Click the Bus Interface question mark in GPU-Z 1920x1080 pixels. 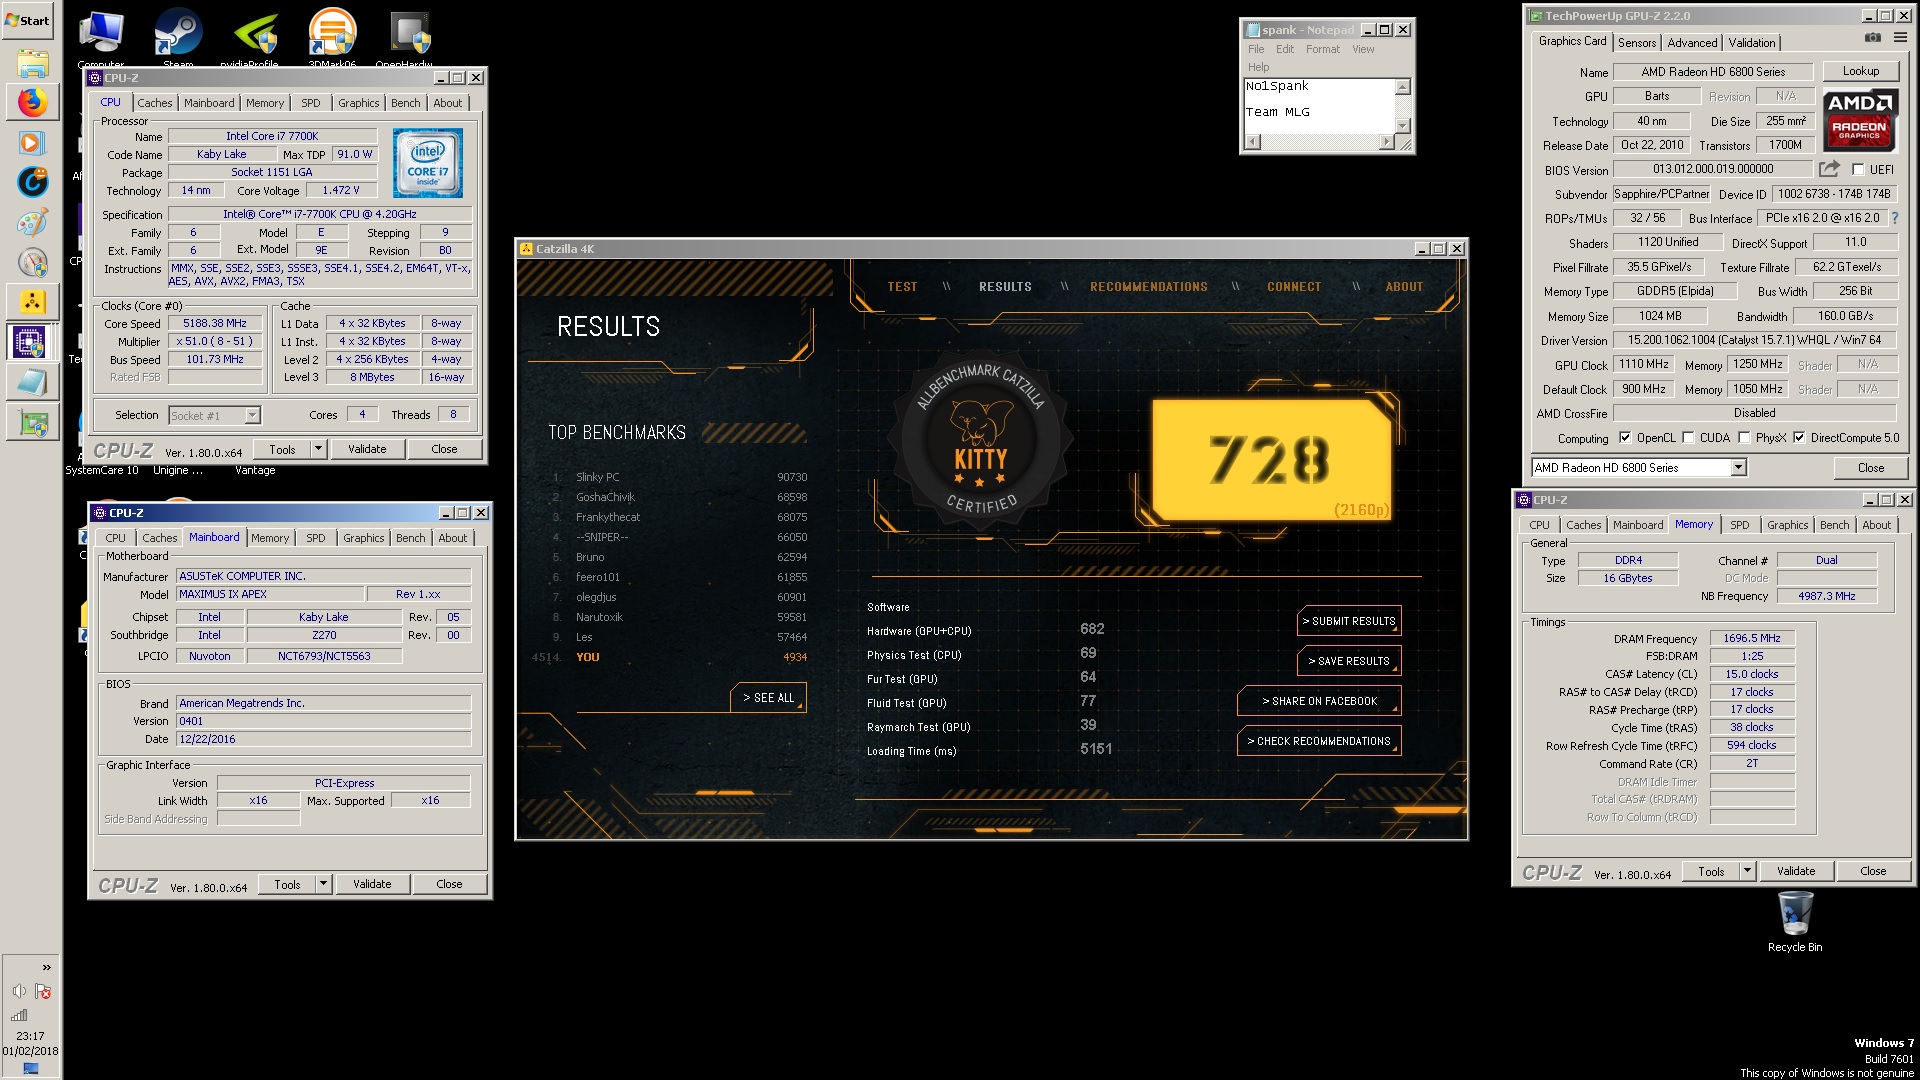coord(1894,218)
